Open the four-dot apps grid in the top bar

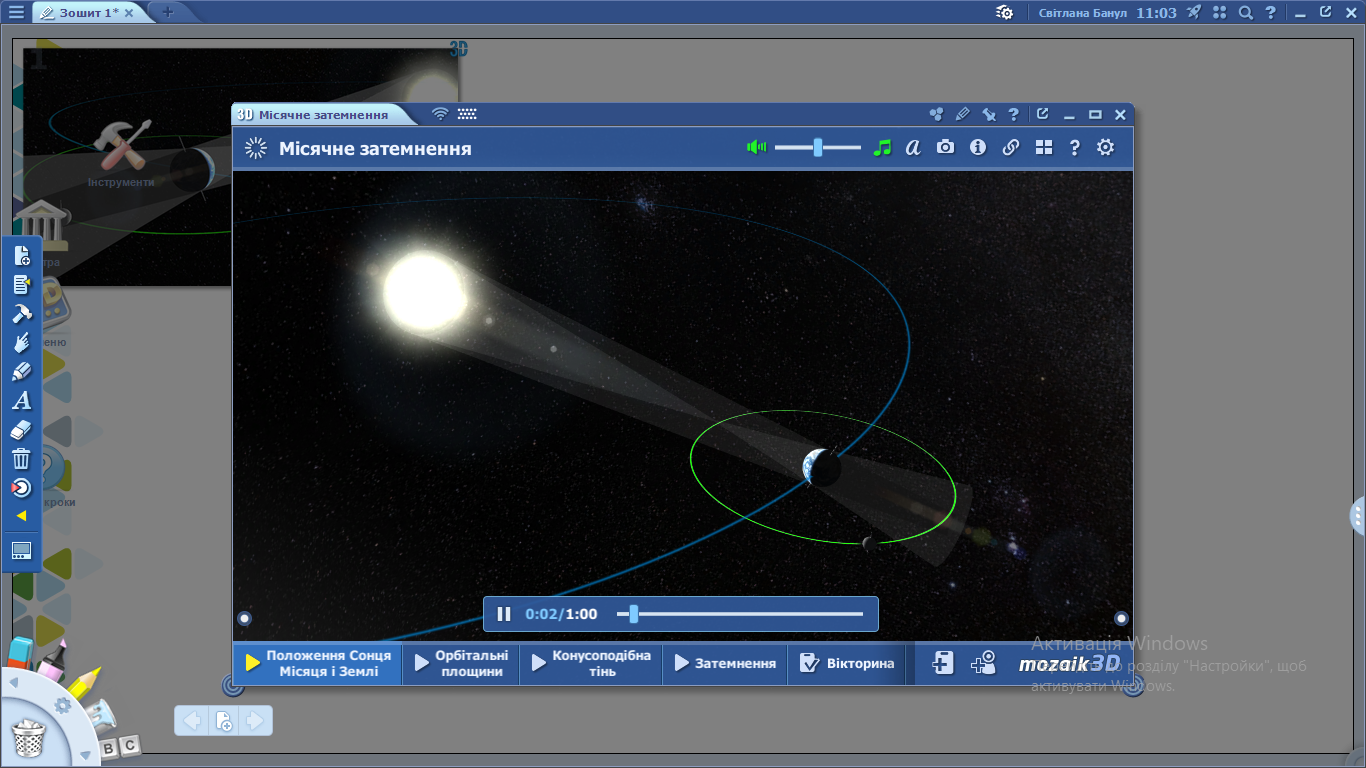[x=1219, y=13]
